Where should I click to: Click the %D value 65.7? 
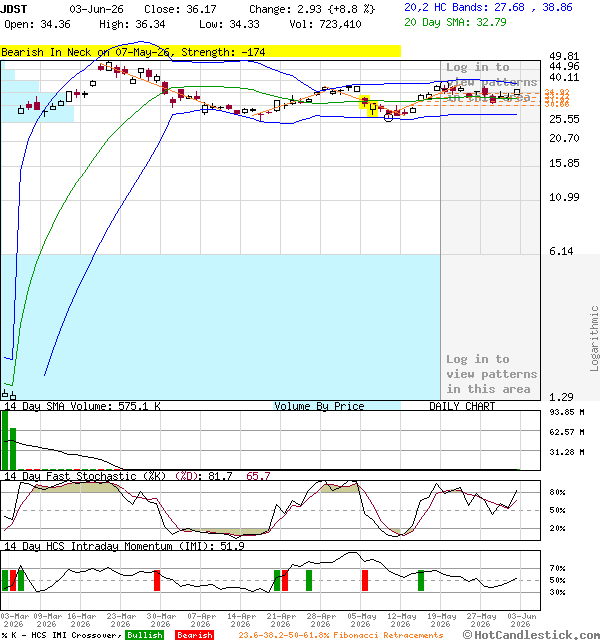(x=258, y=476)
